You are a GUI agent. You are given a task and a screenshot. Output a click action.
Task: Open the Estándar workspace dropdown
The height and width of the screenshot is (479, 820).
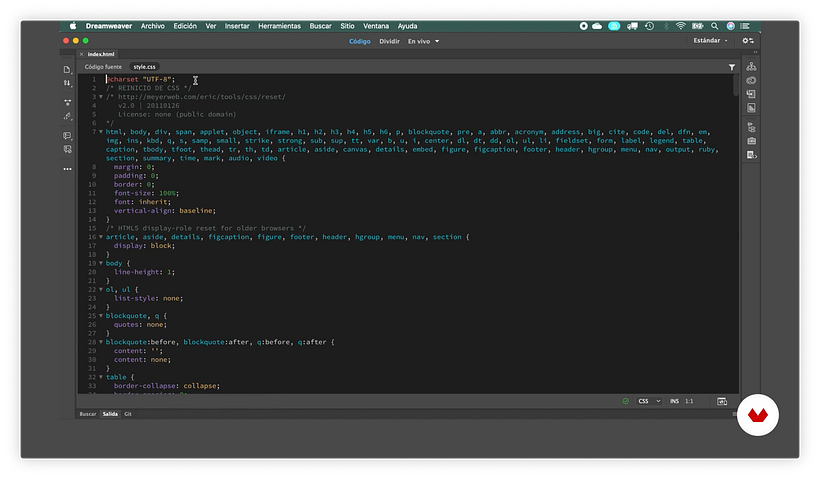coord(710,40)
